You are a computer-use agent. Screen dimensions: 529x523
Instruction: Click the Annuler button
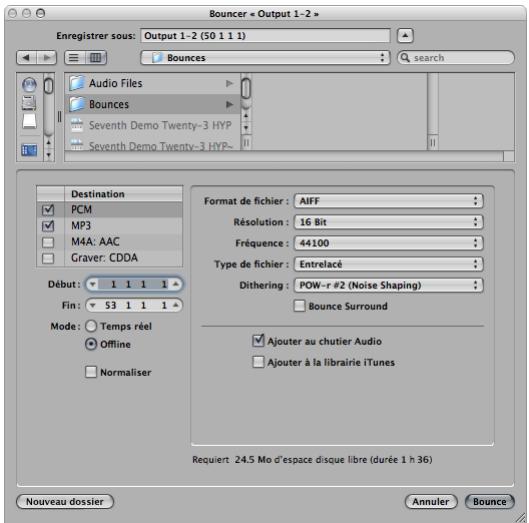coord(431,501)
